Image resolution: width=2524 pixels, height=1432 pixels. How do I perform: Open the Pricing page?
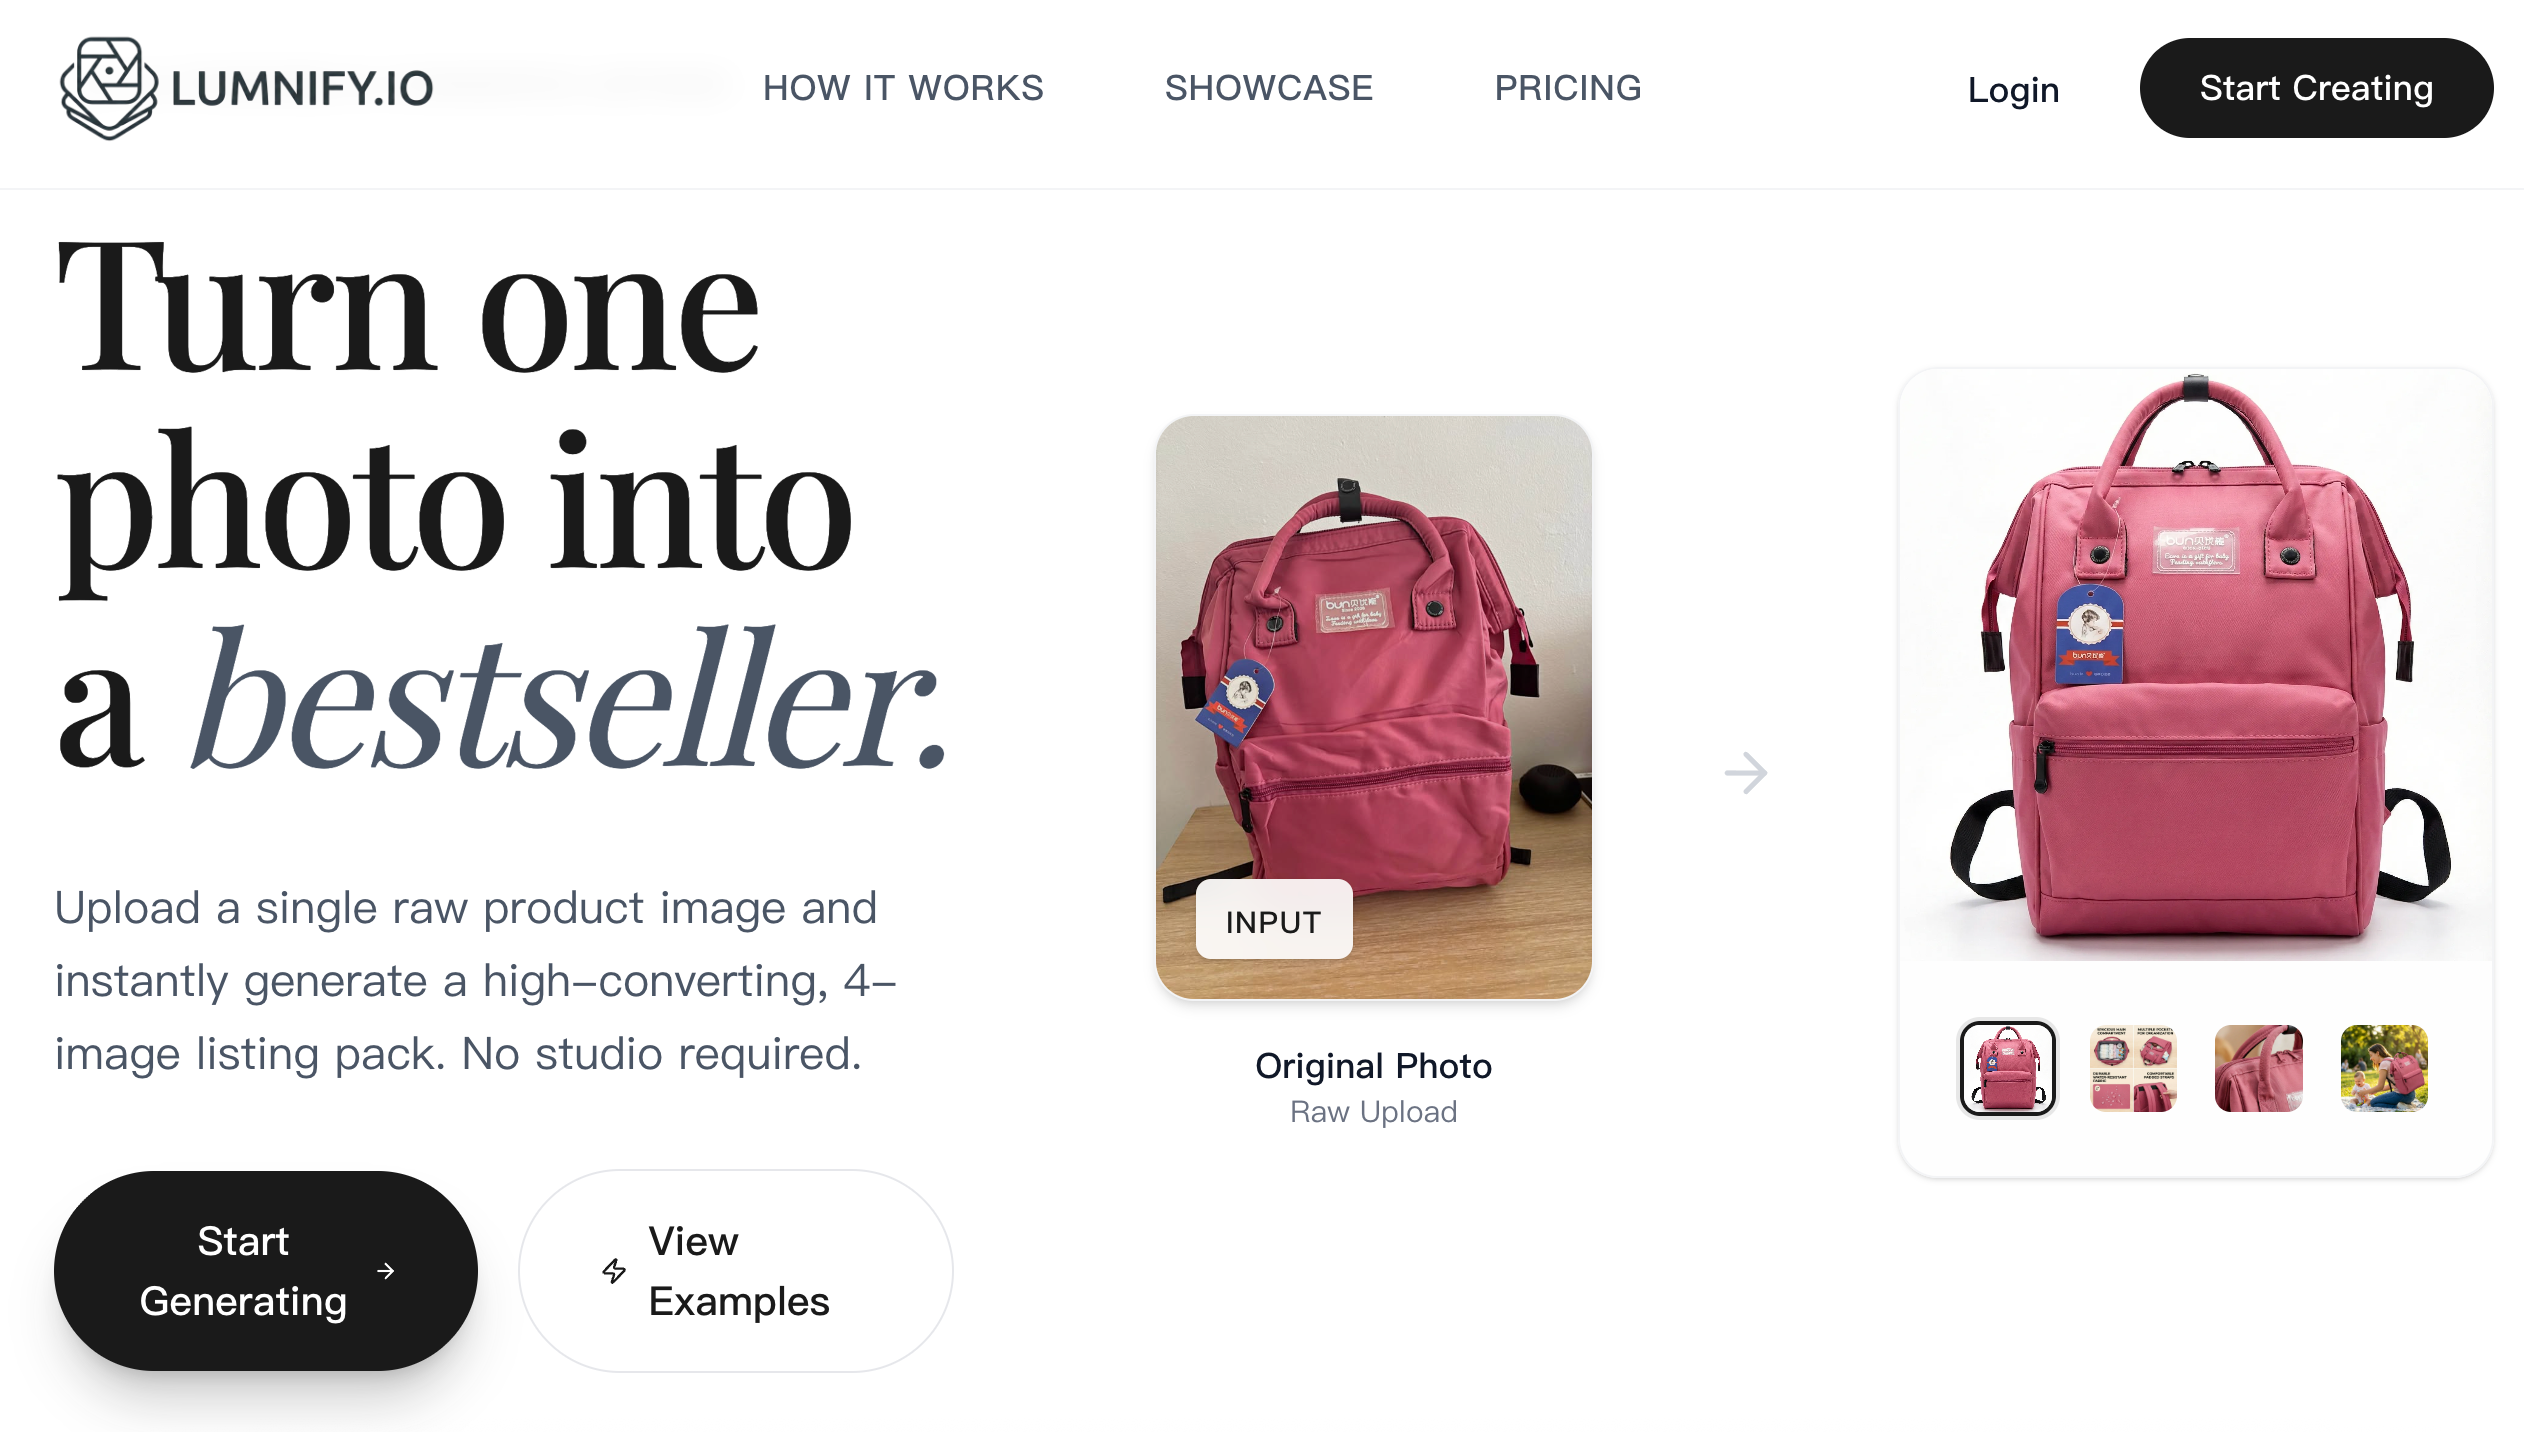click(1568, 88)
